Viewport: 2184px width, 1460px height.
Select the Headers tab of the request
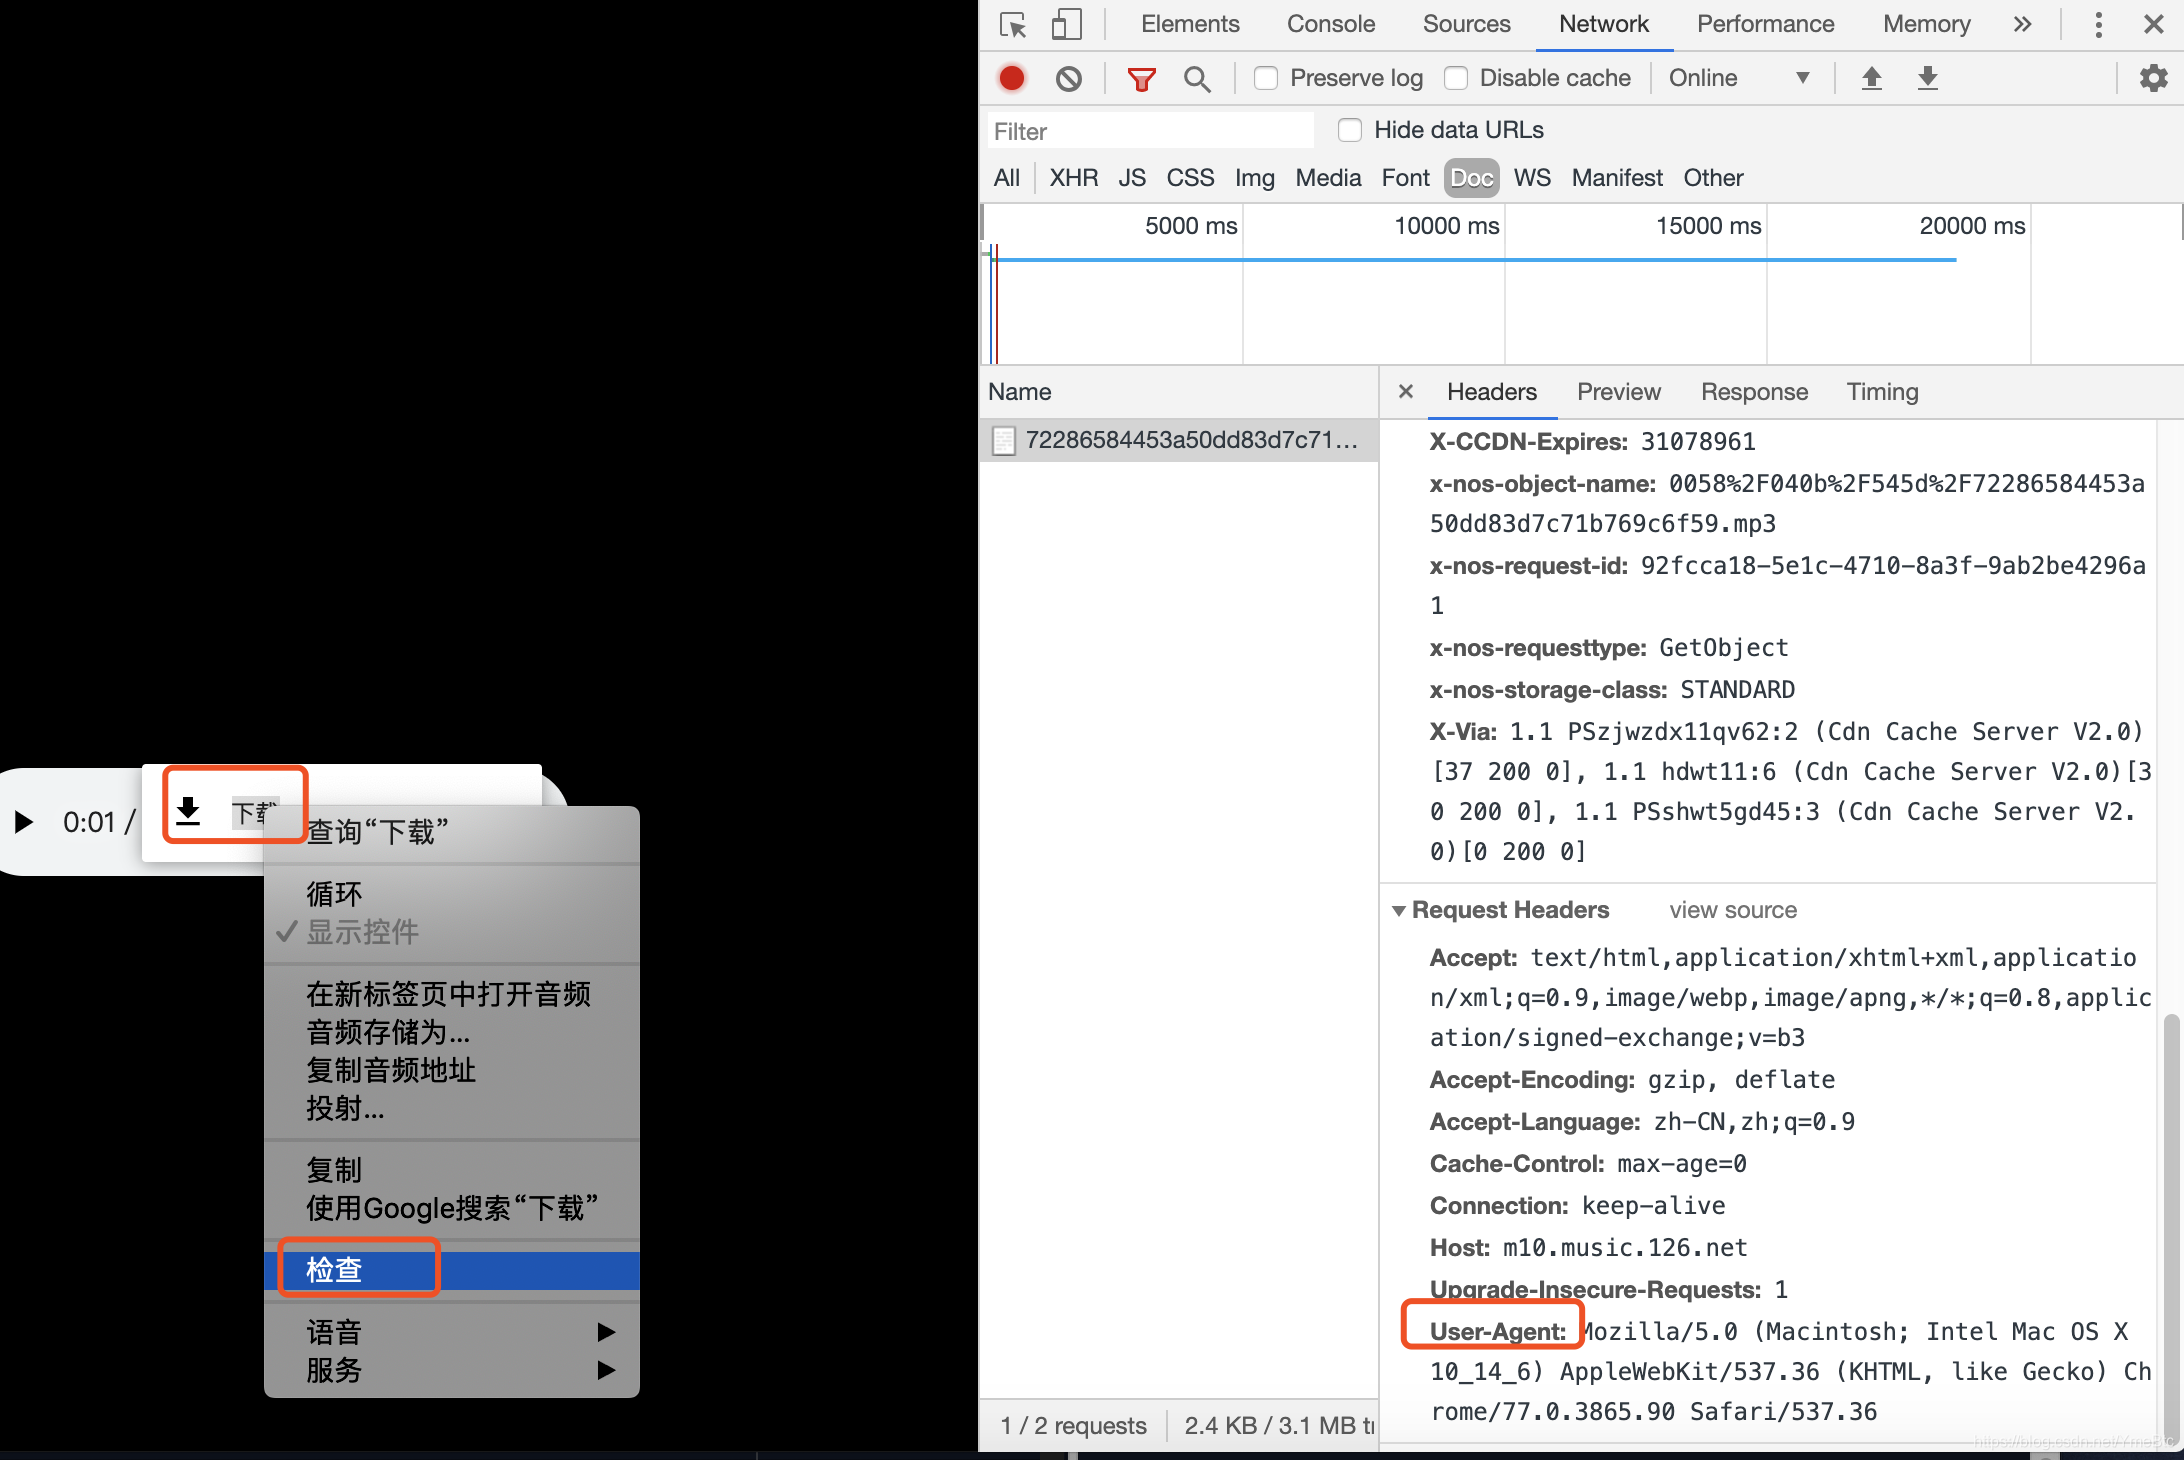click(1491, 391)
